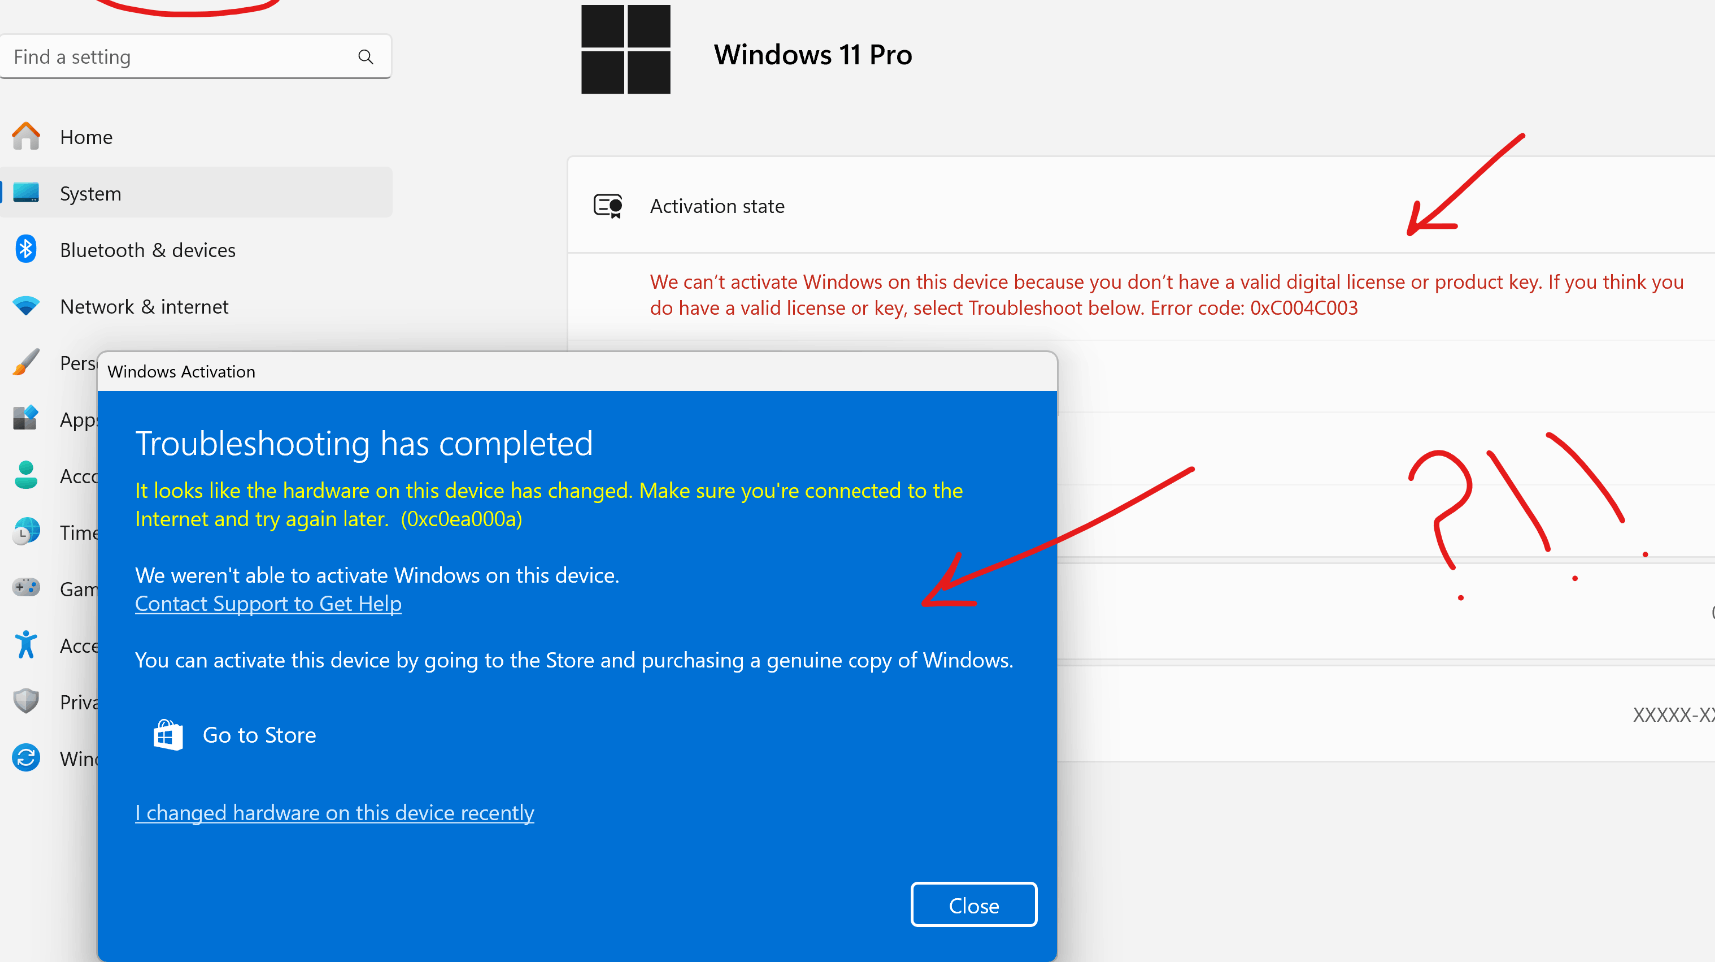Click the 'Windows 11 Pro' edition title
The width and height of the screenshot is (1715, 962).
pos(813,55)
